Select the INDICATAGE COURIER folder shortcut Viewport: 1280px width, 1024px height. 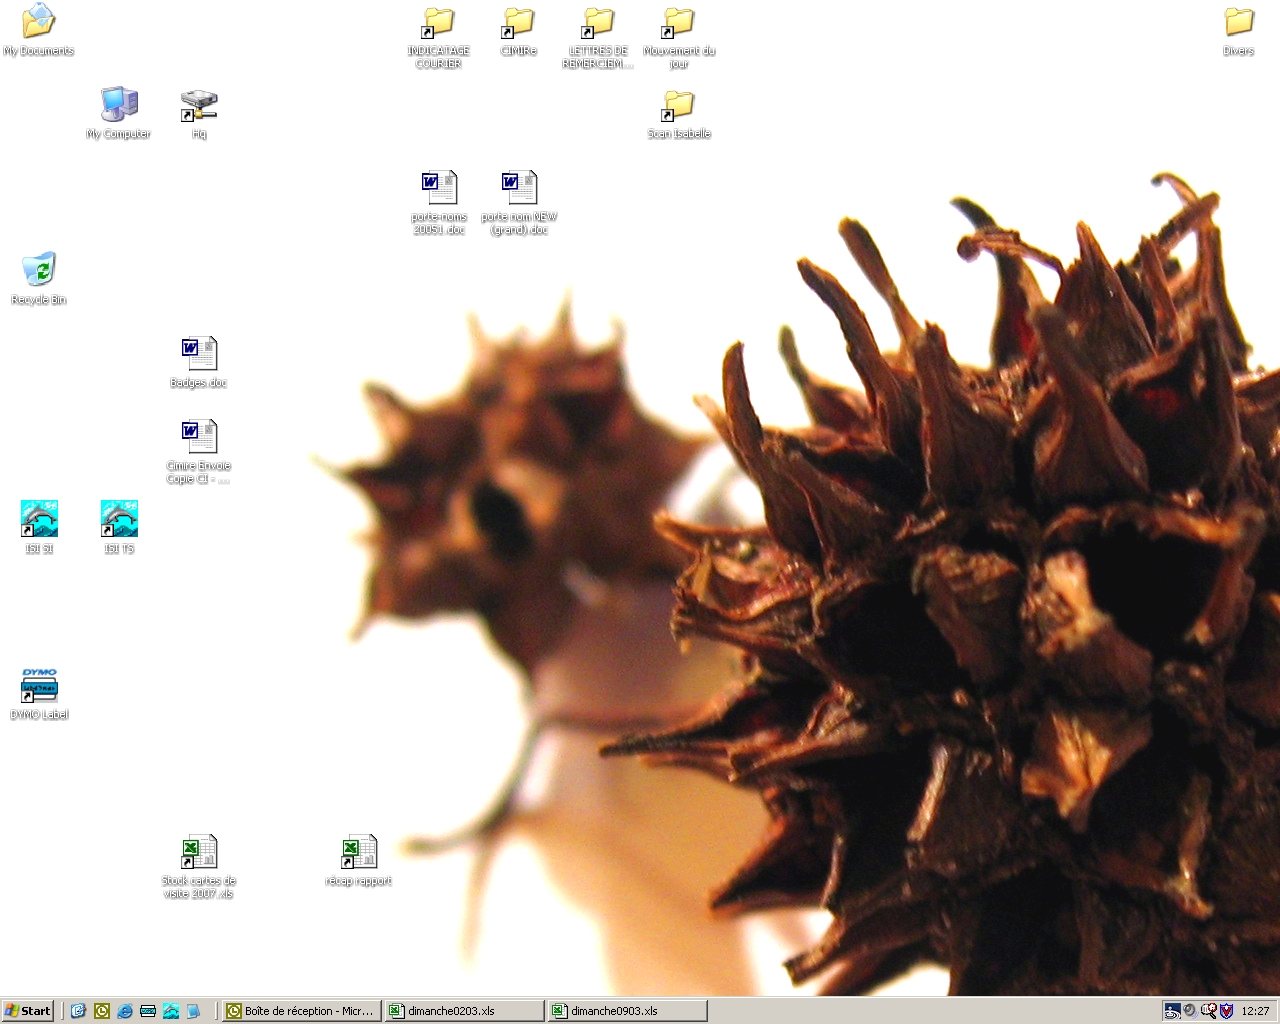[x=439, y=37]
